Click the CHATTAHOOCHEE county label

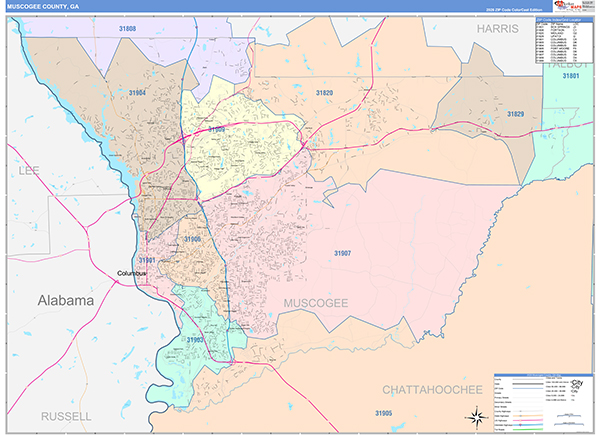pyautogui.click(x=432, y=390)
